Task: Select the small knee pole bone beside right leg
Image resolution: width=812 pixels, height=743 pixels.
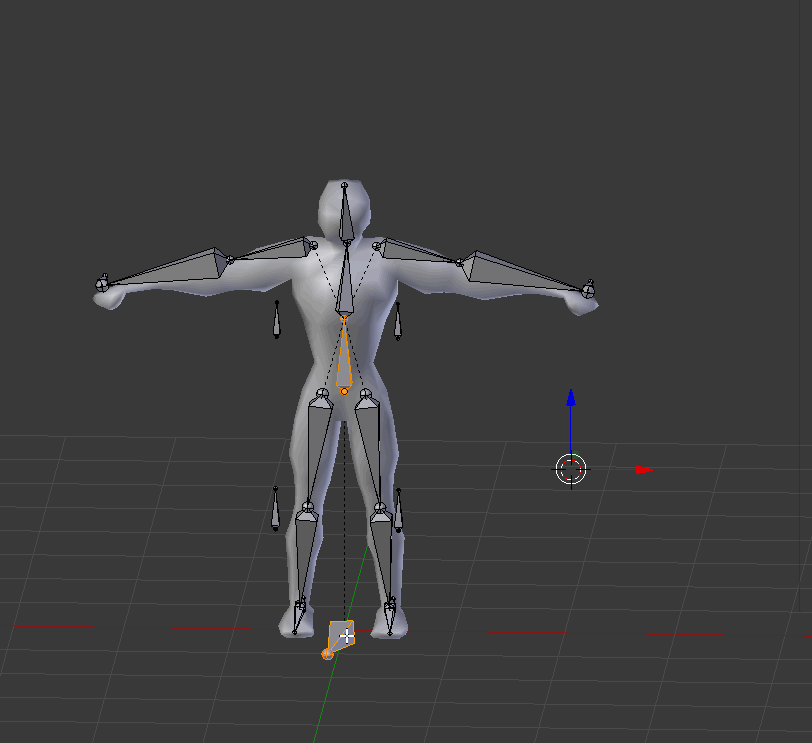Action: [x=398, y=510]
